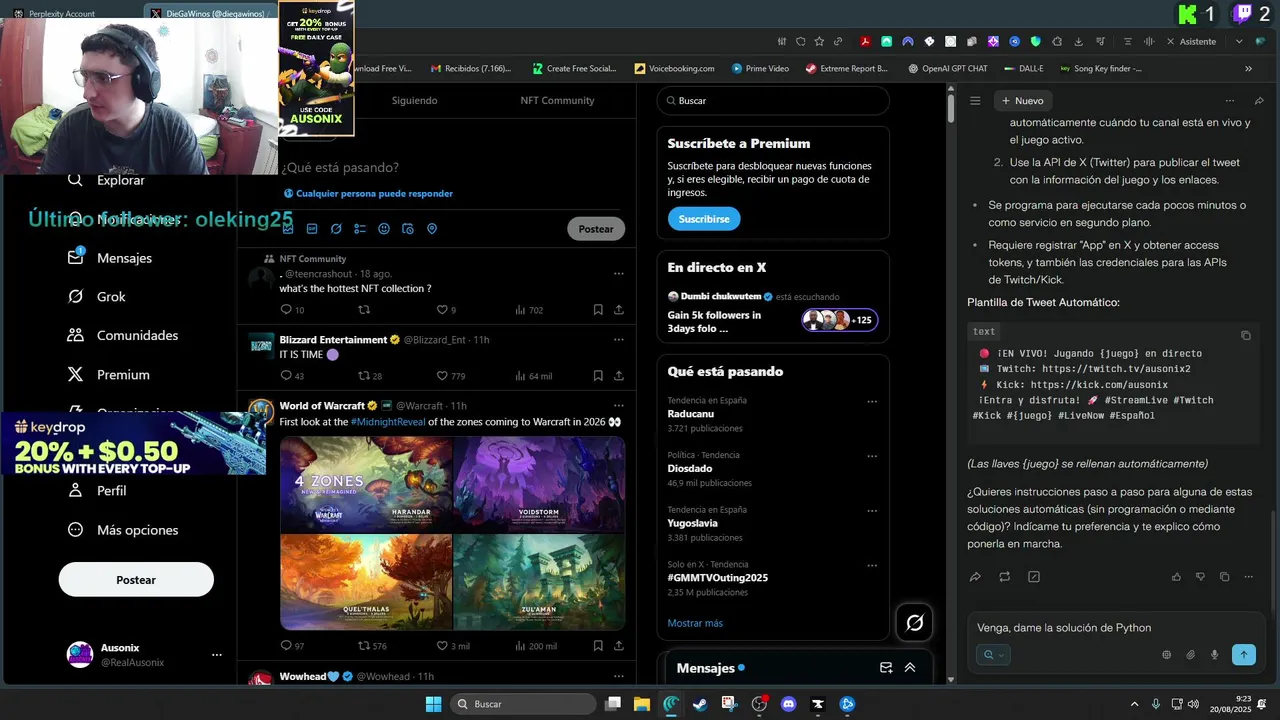The image size is (1280, 720).
Task: Open options for the Diosdado trend
Action: [x=872, y=456]
